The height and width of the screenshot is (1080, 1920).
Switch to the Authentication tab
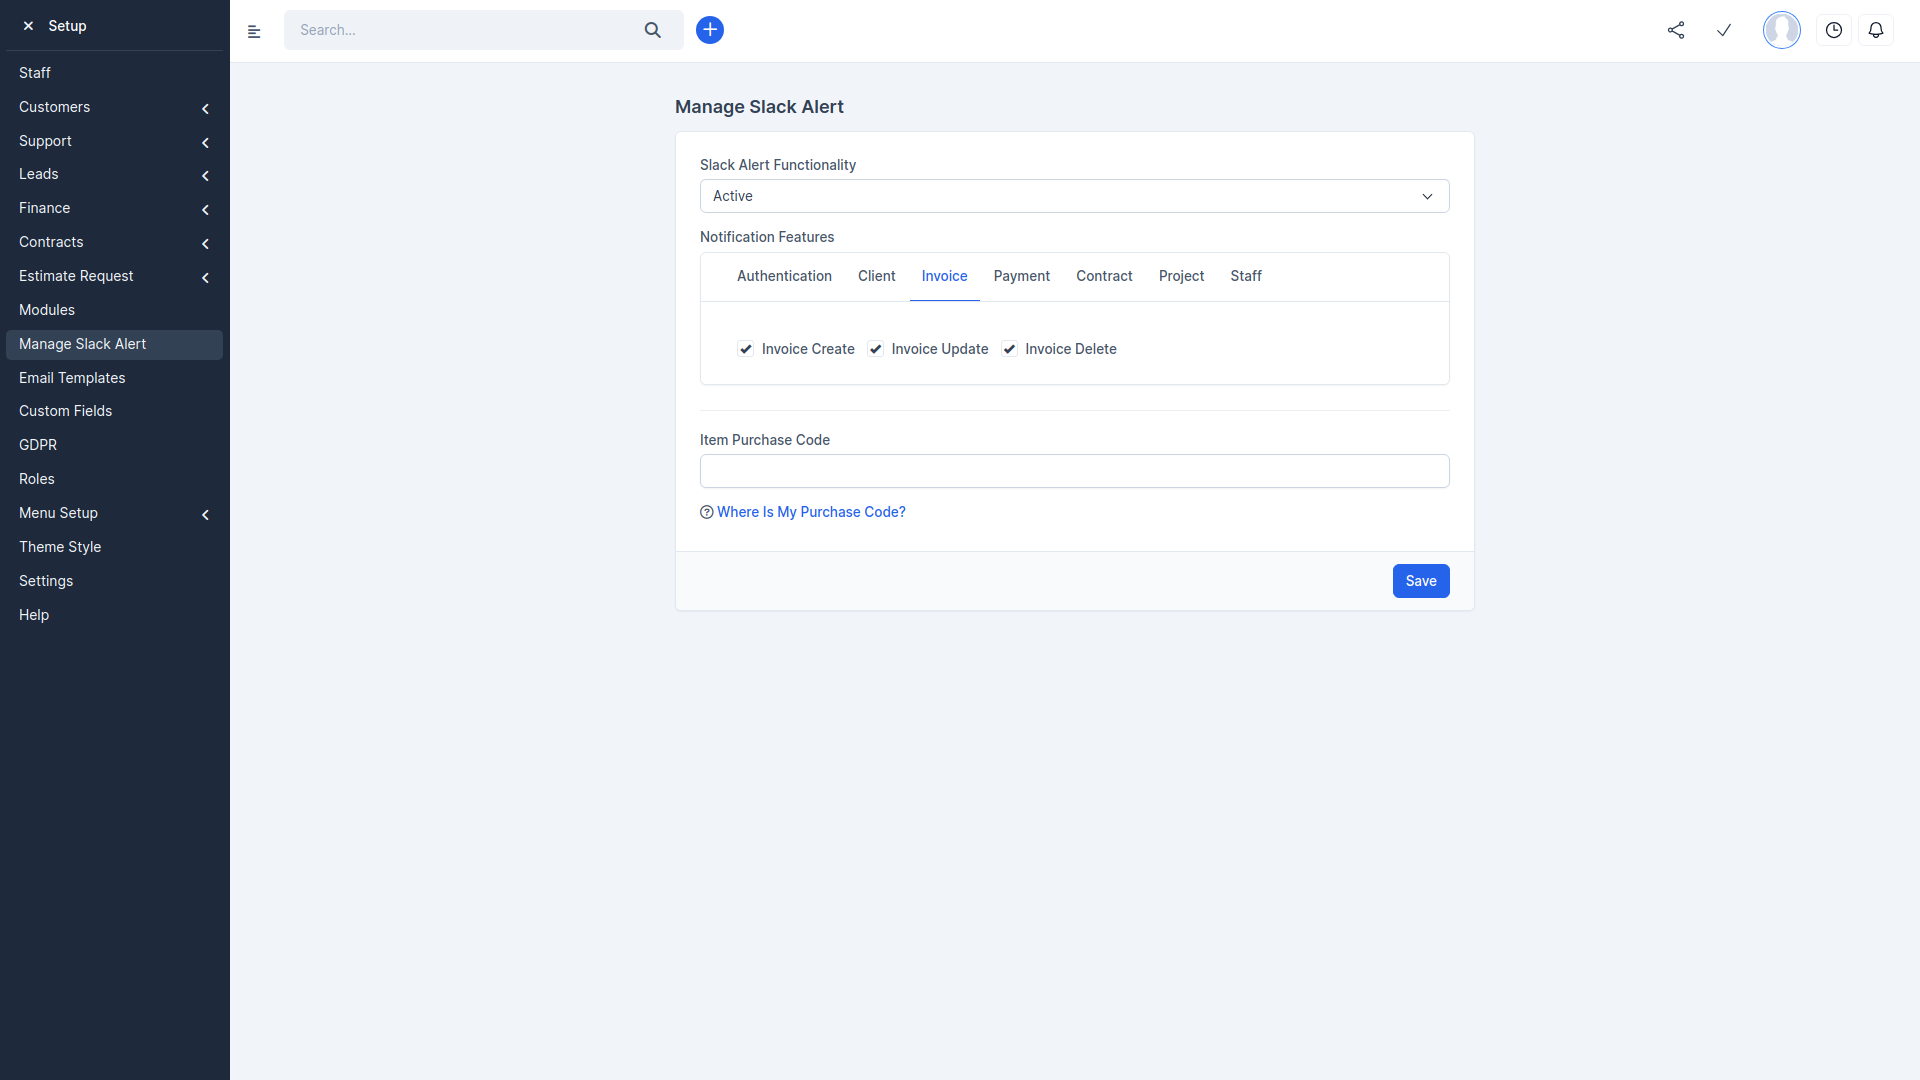pos(784,276)
